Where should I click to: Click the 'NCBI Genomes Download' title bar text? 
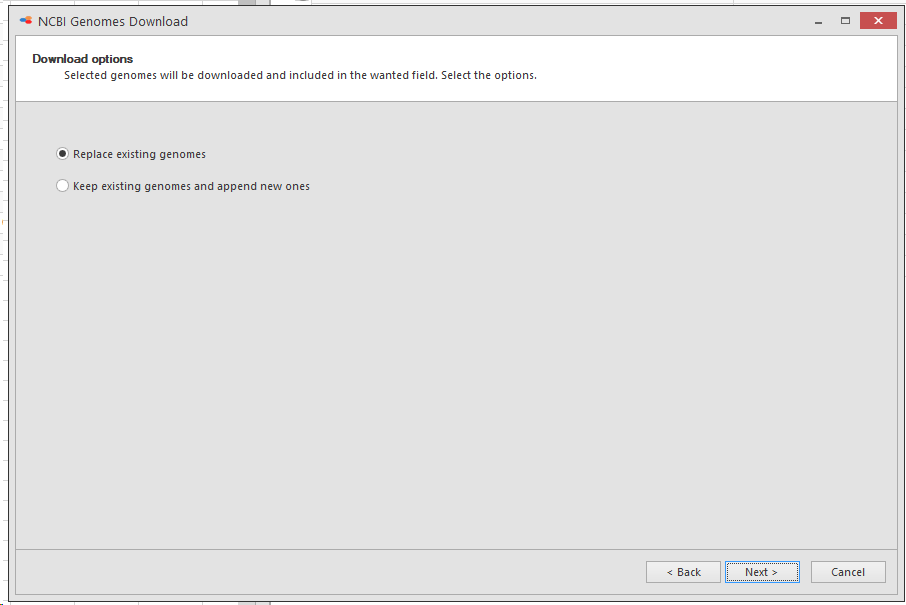113,21
